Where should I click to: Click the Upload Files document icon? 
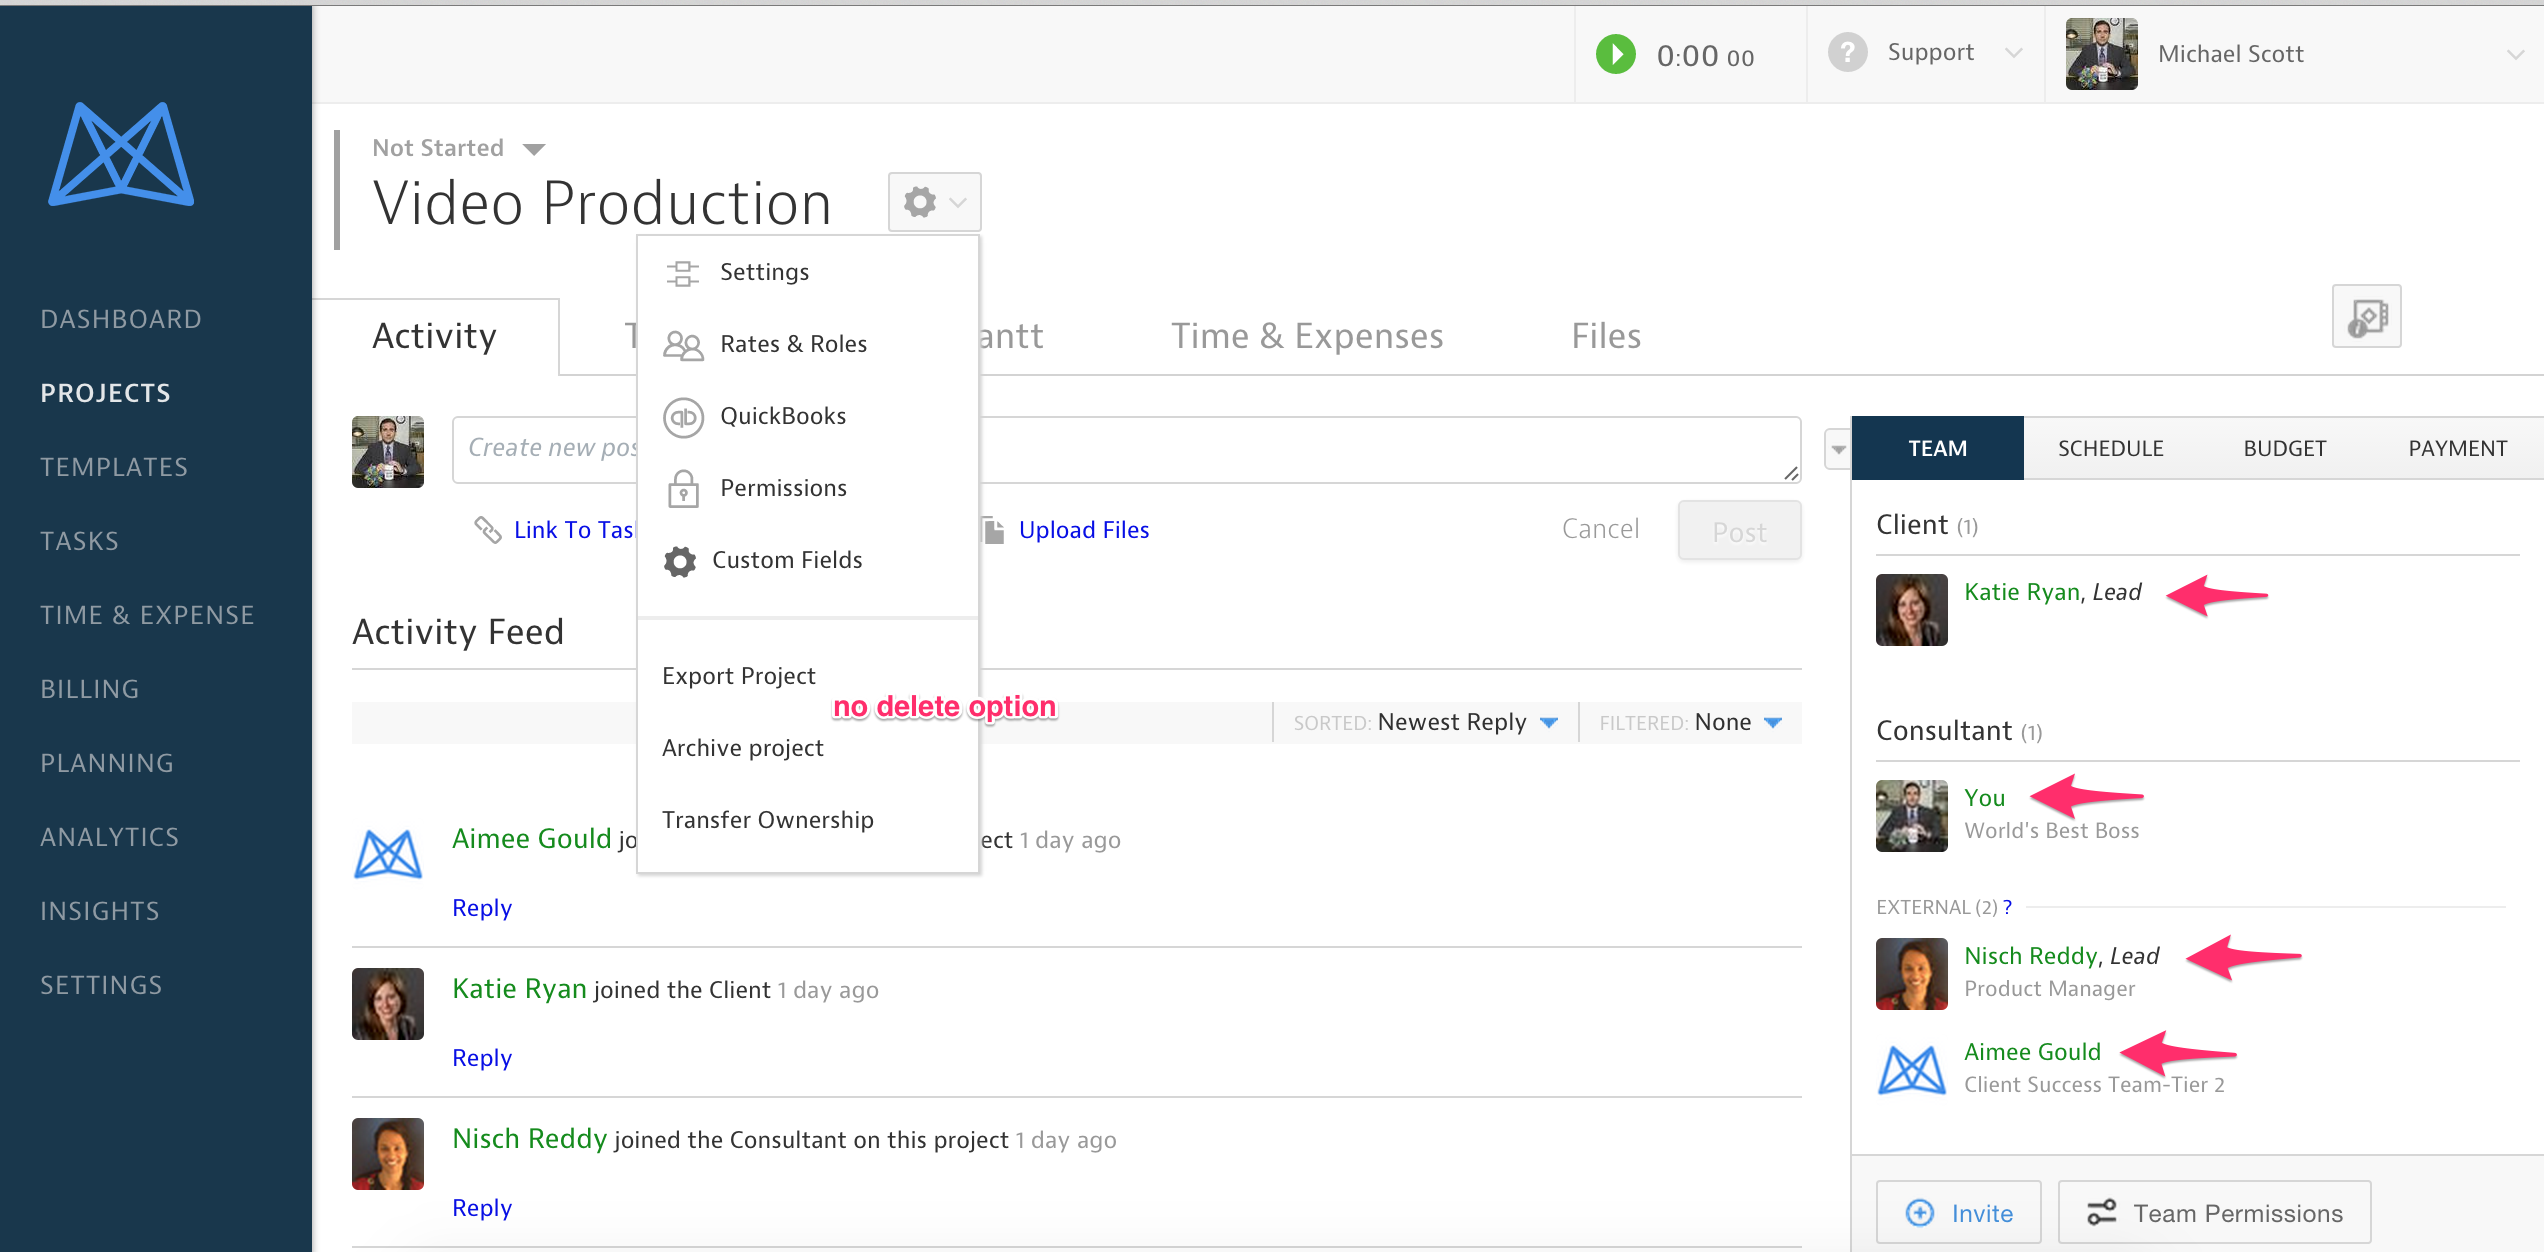point(993,531)
